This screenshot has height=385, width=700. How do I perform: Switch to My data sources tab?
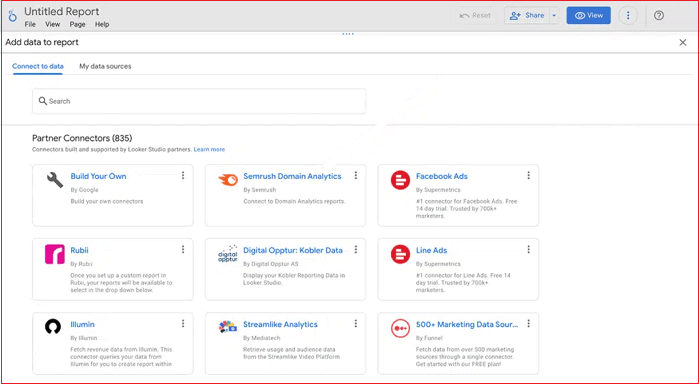105,66
